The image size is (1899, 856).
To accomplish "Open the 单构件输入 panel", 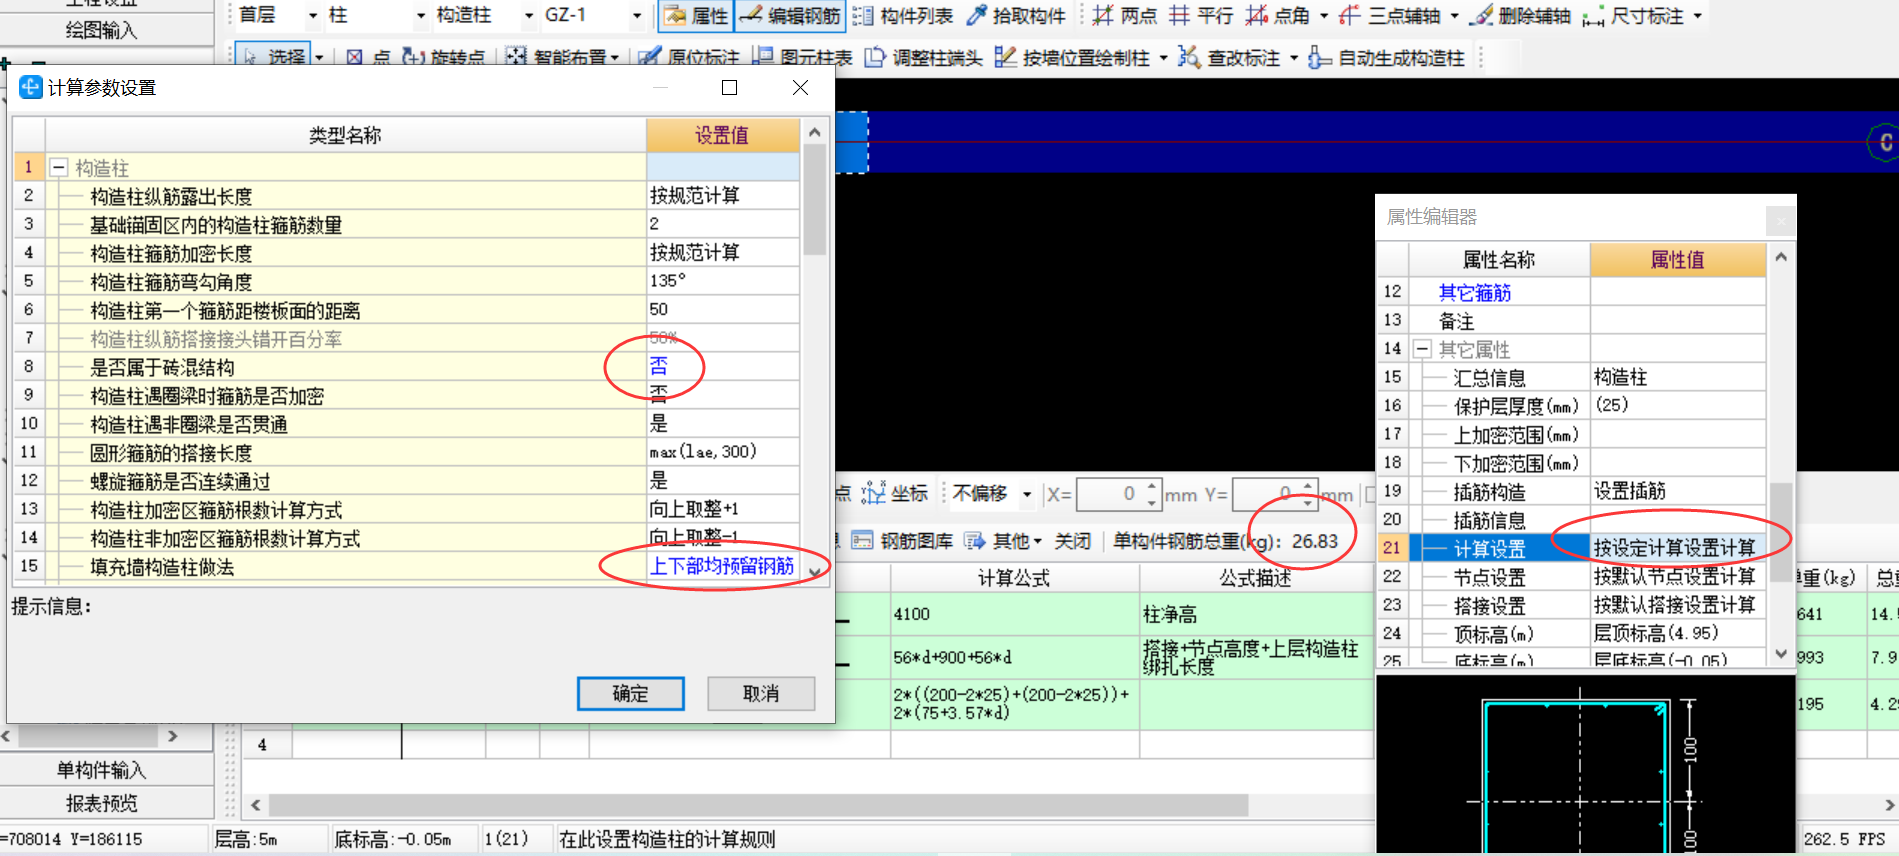I will point(101,770).
